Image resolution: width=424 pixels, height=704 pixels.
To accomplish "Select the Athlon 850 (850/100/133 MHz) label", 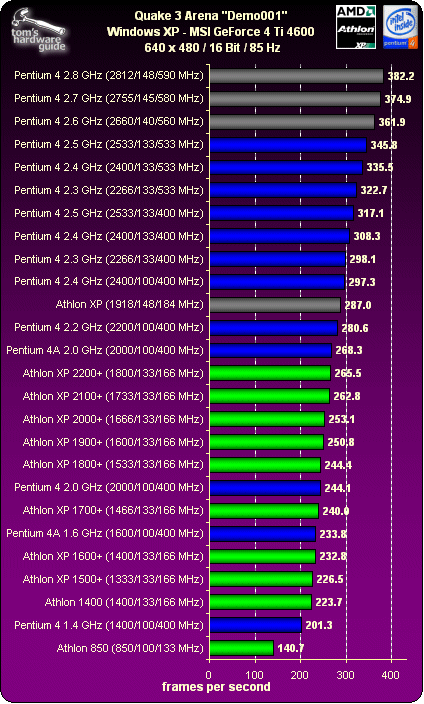I will (130, 648).
